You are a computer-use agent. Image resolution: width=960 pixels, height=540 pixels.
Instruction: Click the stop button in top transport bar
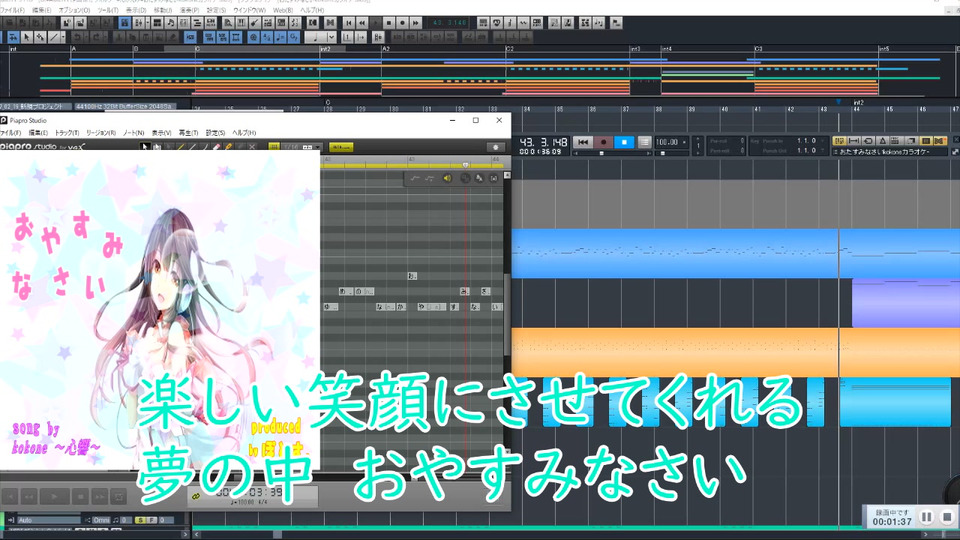[x=389, y=23]
